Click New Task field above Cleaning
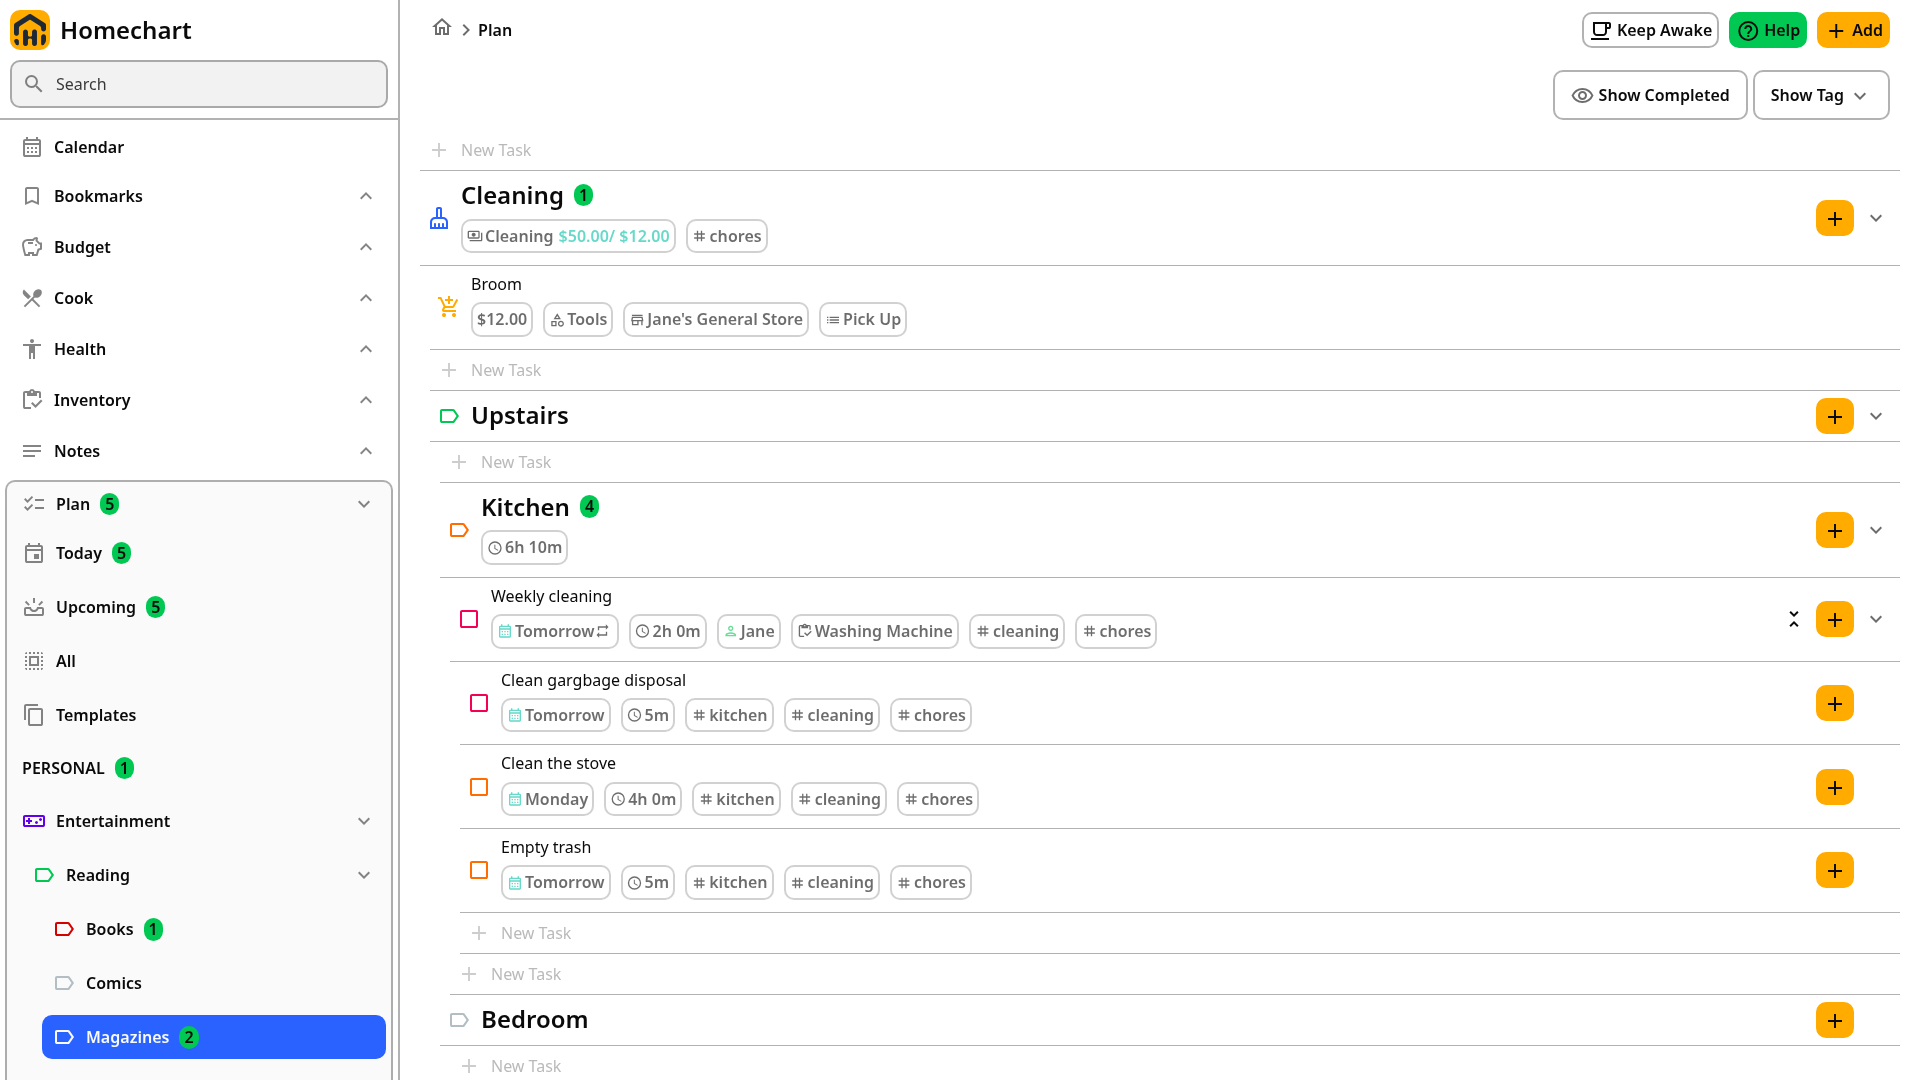The image size is (1920, 1080). click(x=1160, y=150)
